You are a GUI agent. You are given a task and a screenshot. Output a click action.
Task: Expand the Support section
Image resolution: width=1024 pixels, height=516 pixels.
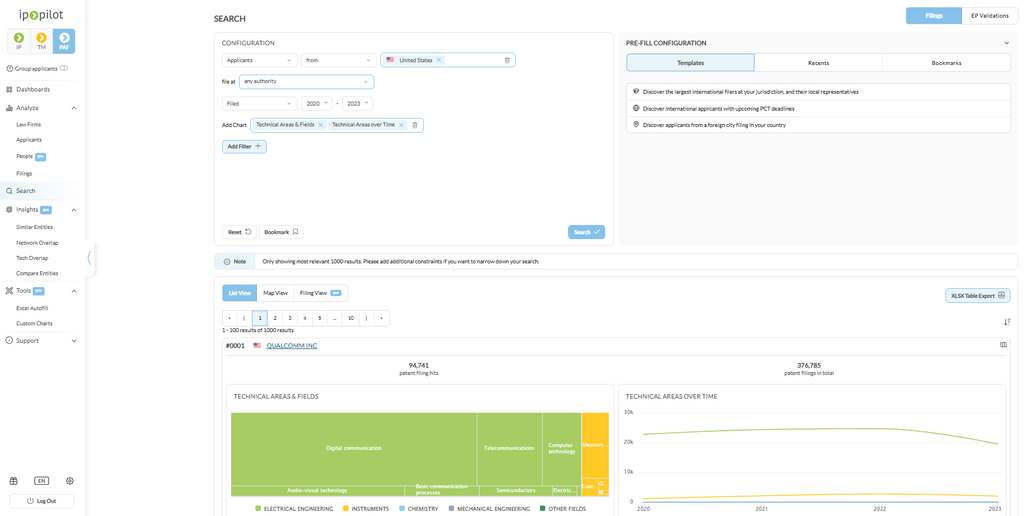74,341
